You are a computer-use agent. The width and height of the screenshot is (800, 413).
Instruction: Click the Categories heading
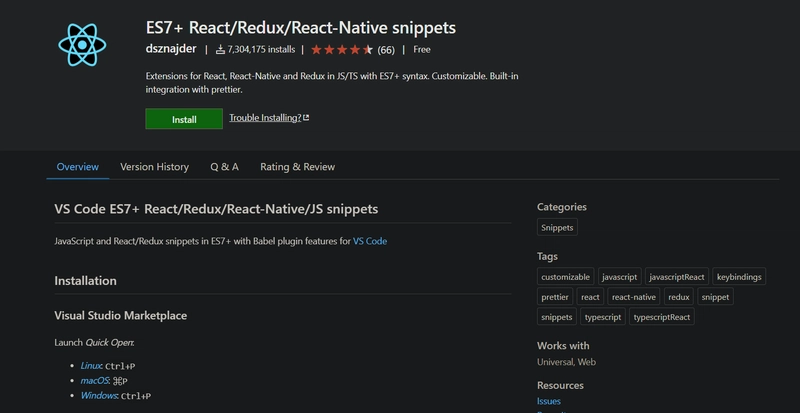coord(562,207)
